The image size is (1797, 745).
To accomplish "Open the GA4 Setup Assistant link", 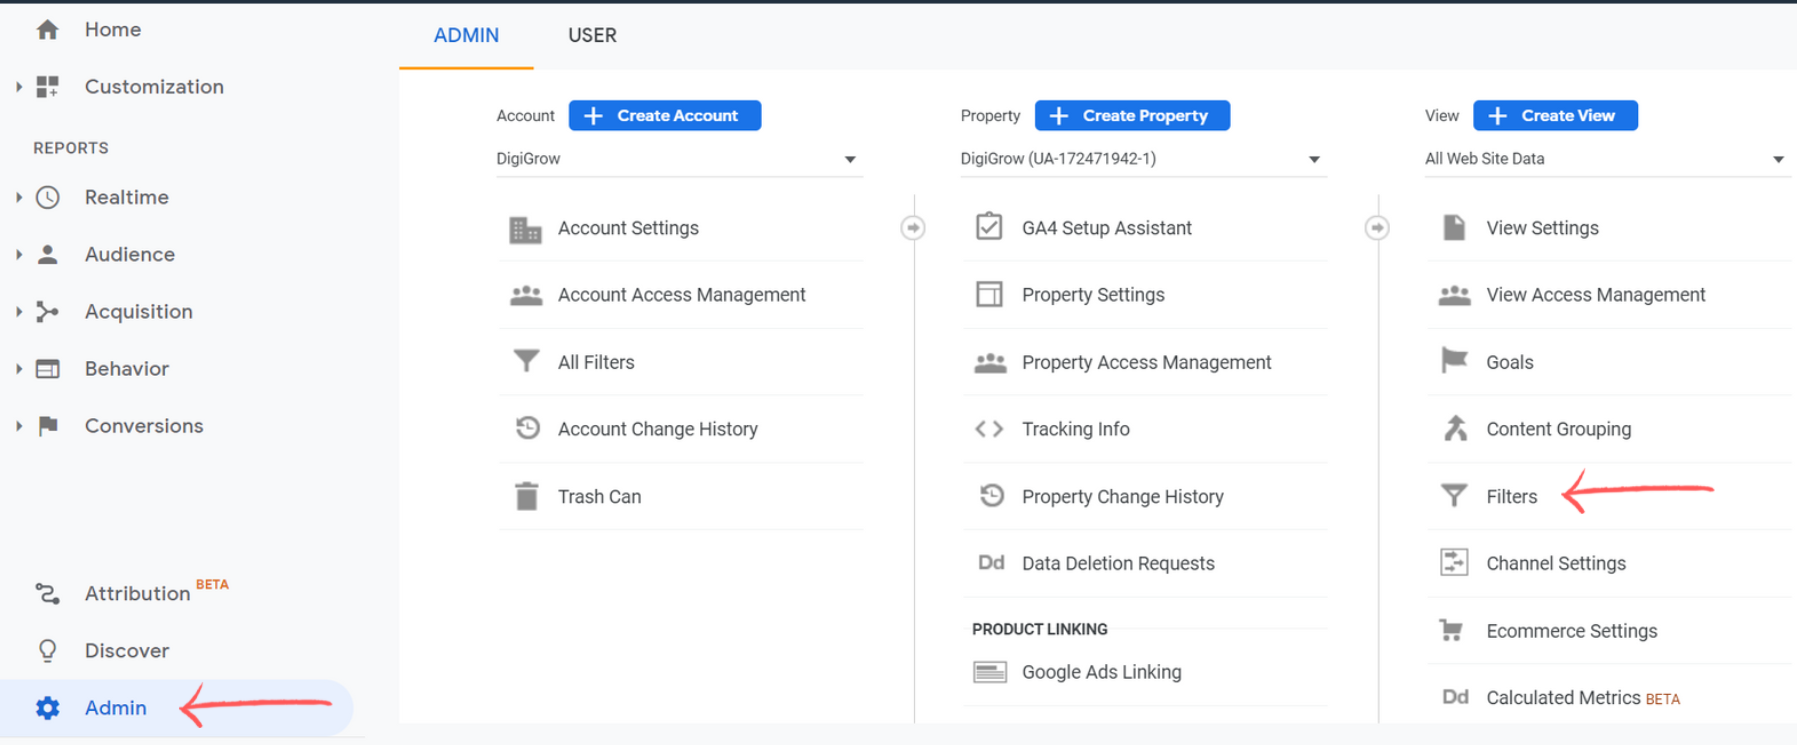I will pos(1107,228).
